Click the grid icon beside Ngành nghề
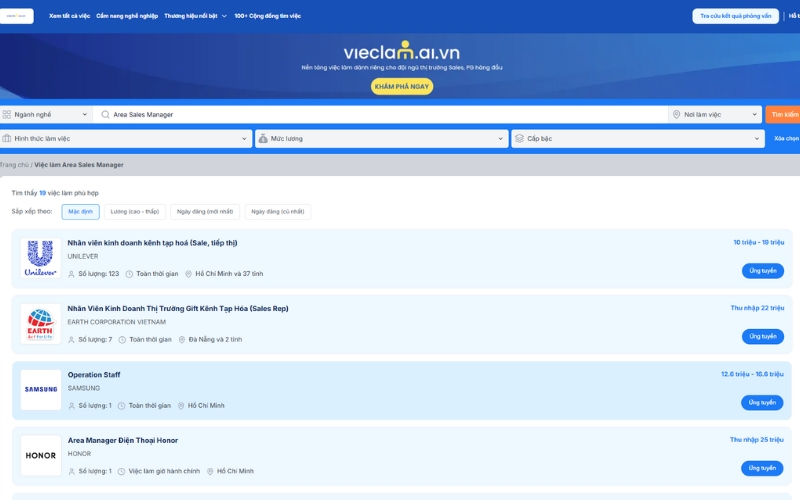The image size is (800, 500). click(7, 114)
